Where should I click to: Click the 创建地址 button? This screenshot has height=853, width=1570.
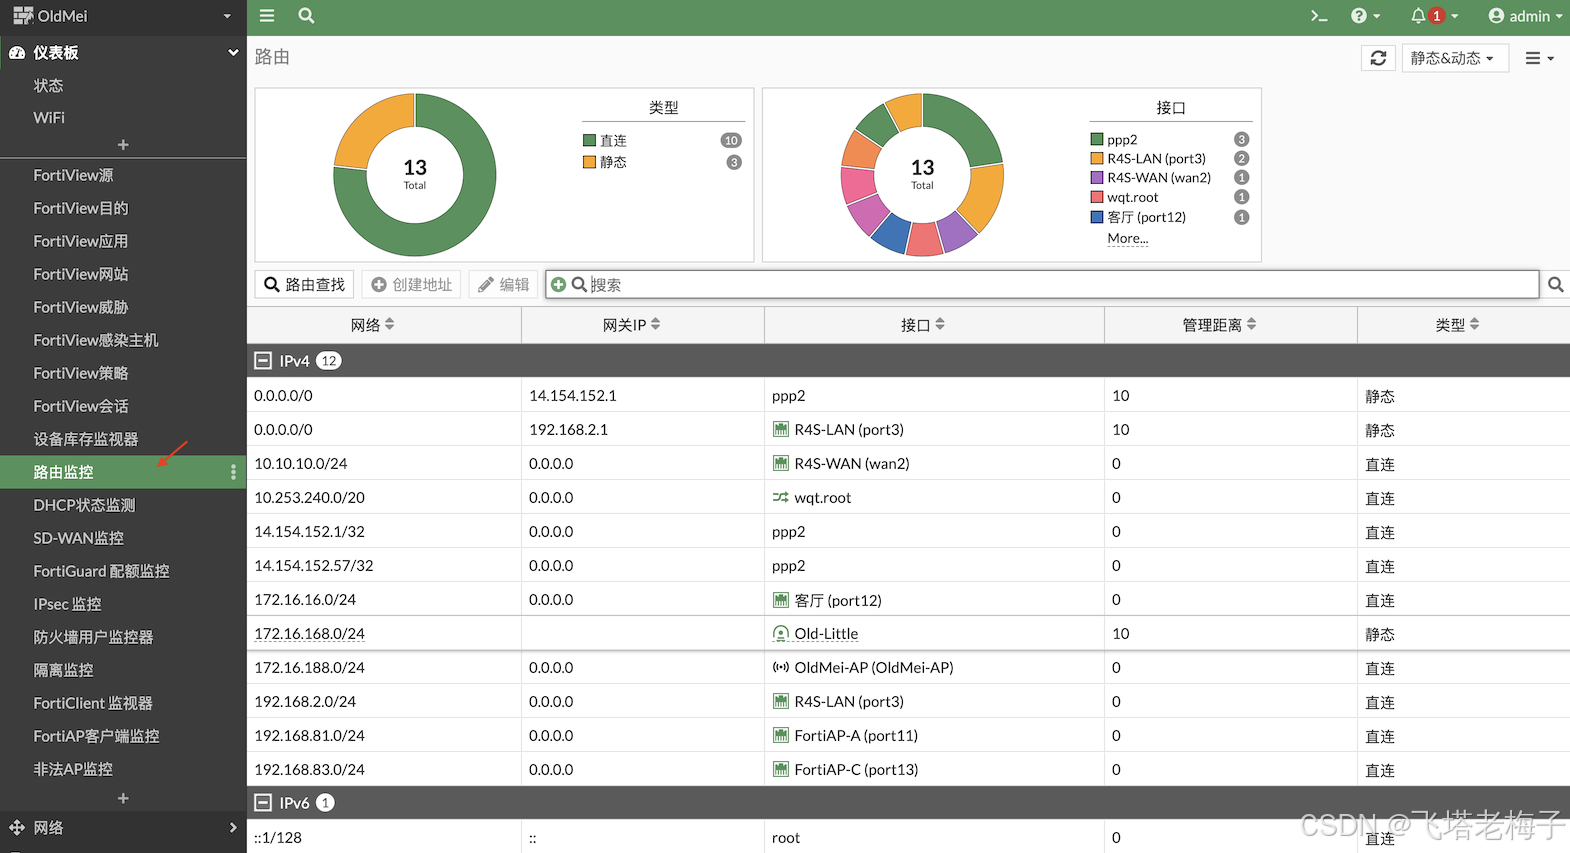coord(411,285)
